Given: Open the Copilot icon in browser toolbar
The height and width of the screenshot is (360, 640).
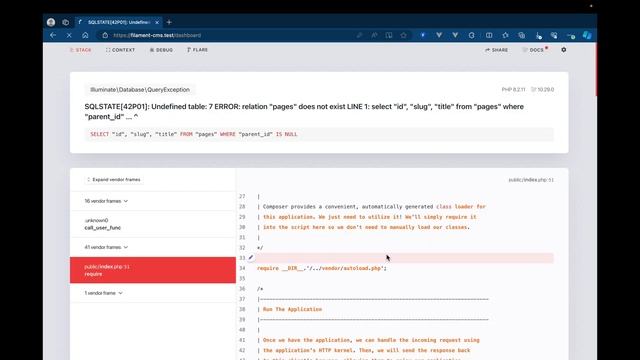Looking at the screenshot, I should point(587,36).
